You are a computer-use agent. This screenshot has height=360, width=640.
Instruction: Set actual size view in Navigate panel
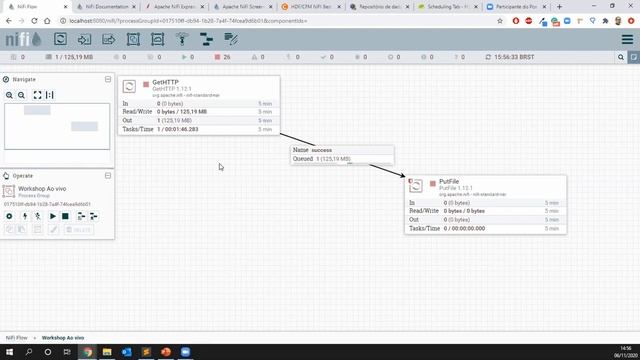(x=49, y=95)
